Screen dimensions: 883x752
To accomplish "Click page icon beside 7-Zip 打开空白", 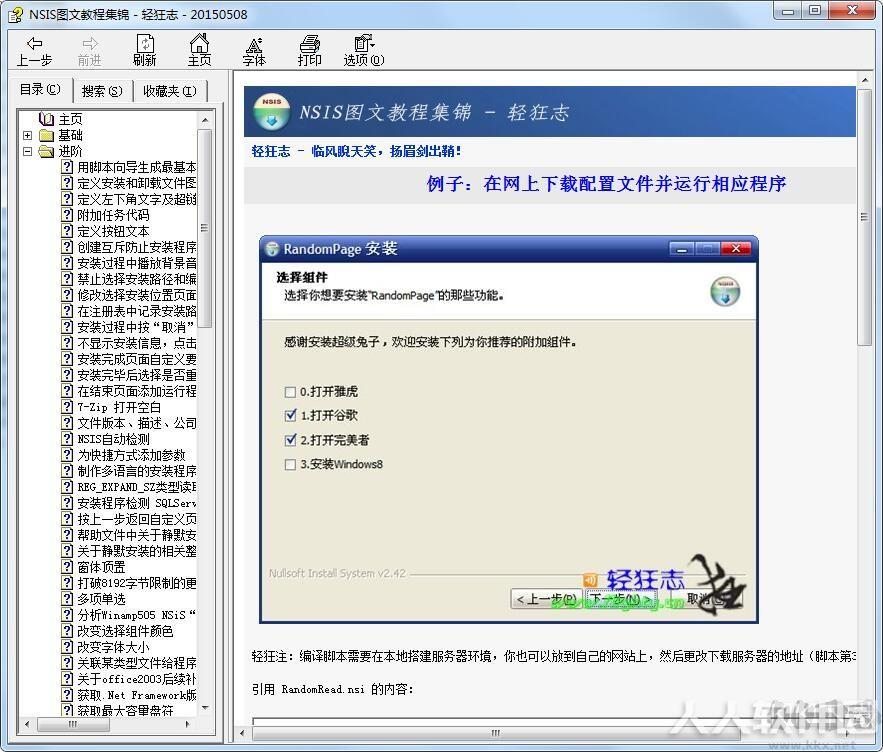I will pyautogui.click(x=68, y=407).
